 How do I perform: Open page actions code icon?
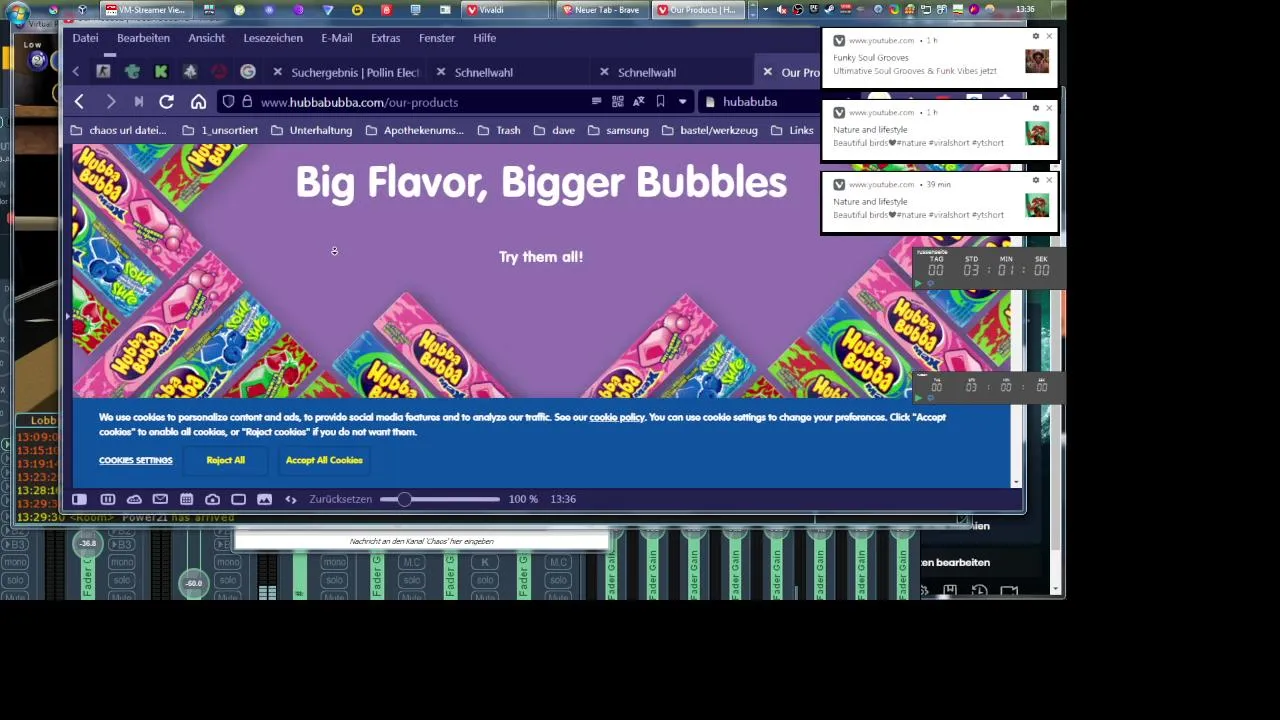pyautogui.click(x=291, y=499)
